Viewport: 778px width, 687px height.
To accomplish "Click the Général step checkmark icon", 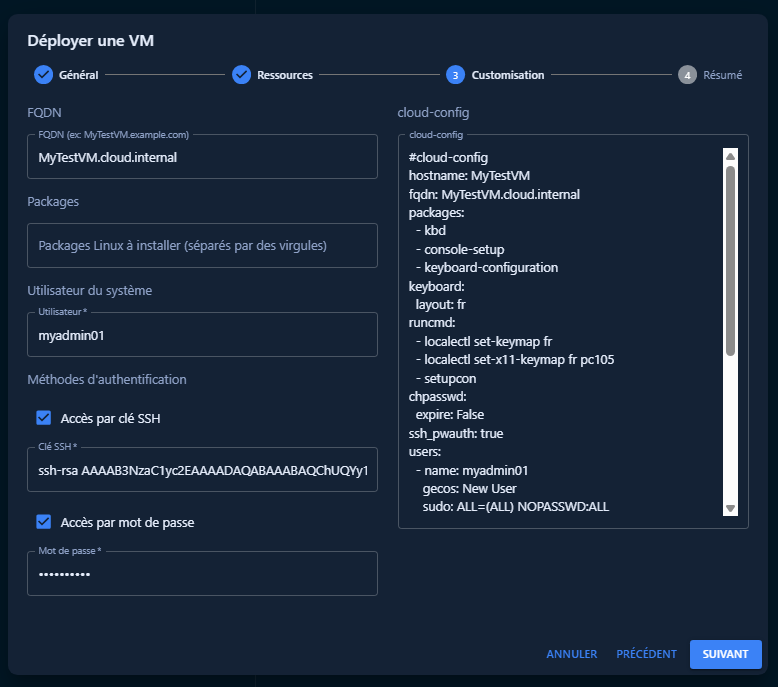I will tap(43, 75).
